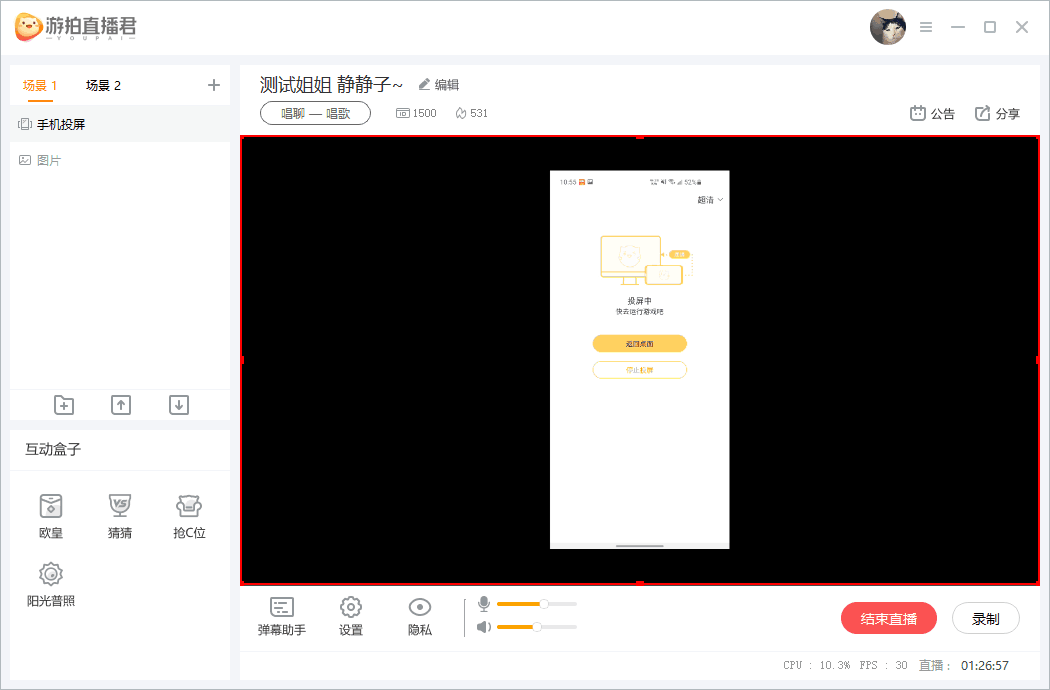Add a new source folder icon

(x=64, y=405)
